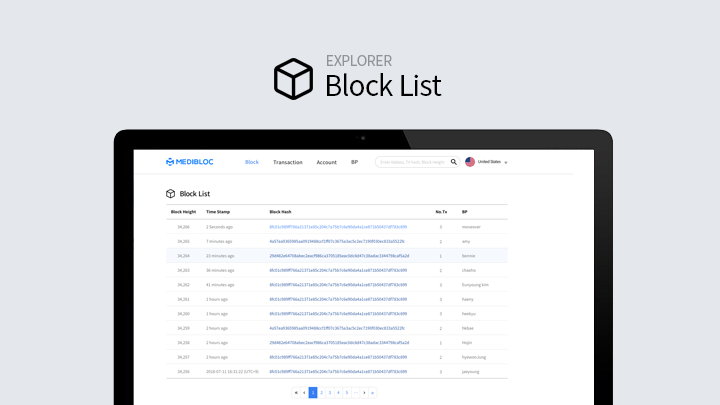Open block hash of block 34,256
The image size is (720, 405).
[x=338, y=371]
